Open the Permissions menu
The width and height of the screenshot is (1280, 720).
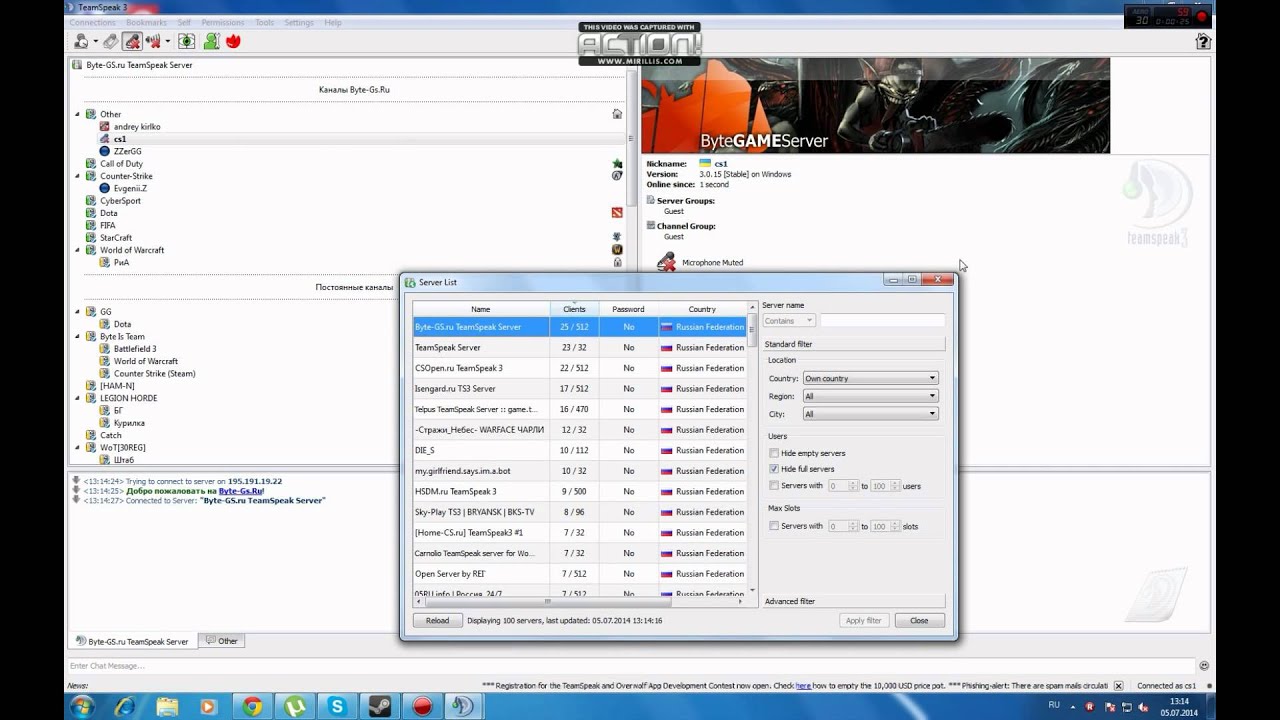click(222, 22)
